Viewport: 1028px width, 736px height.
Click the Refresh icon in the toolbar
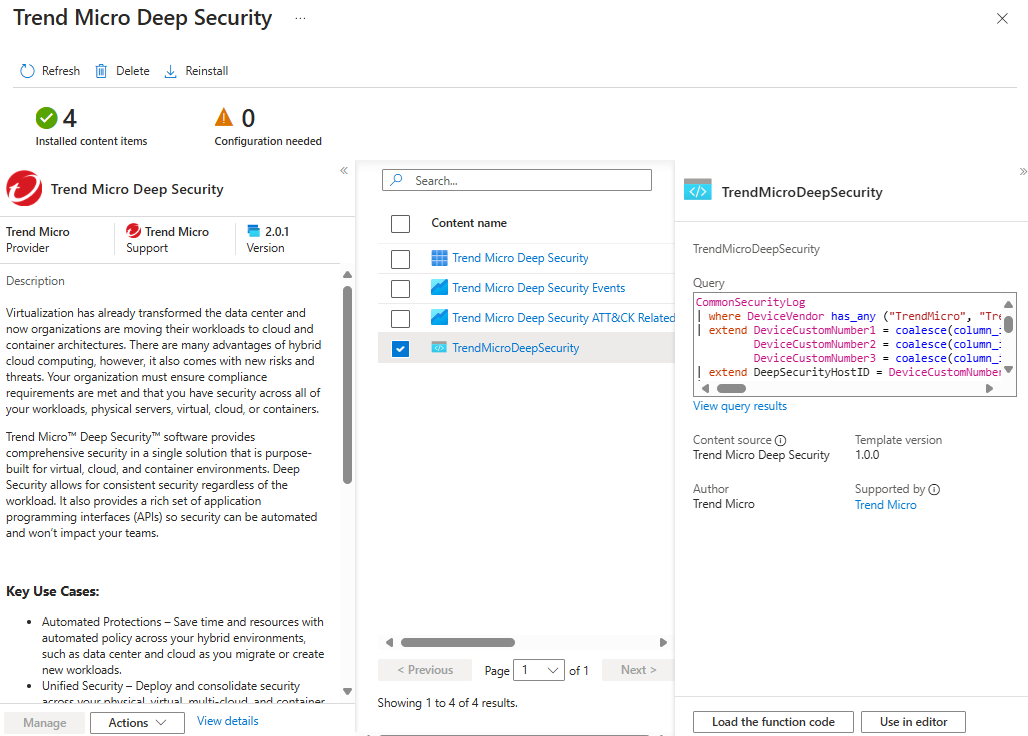coord(28,71)
